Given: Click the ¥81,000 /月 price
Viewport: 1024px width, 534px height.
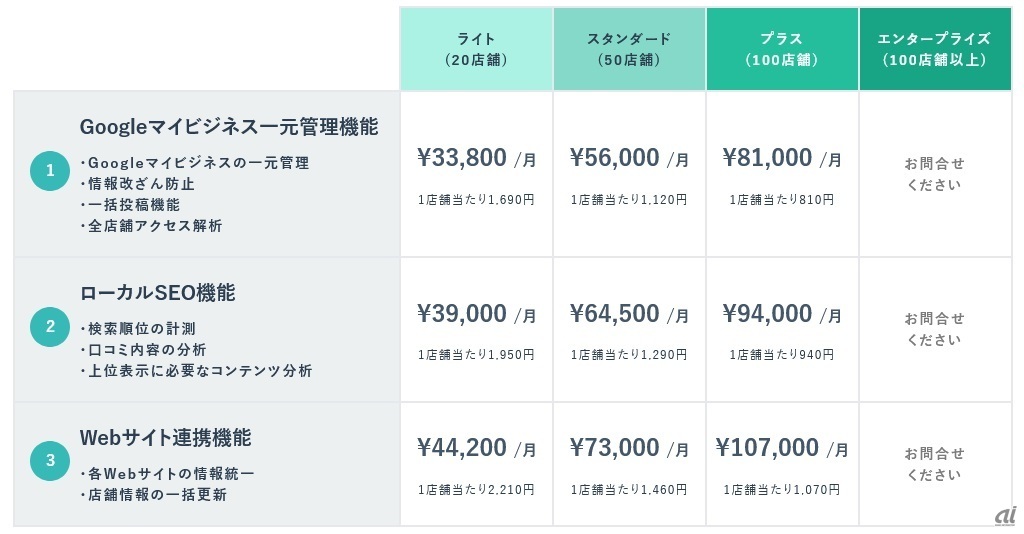Looking at the screenshot, I should coord(782,158).
